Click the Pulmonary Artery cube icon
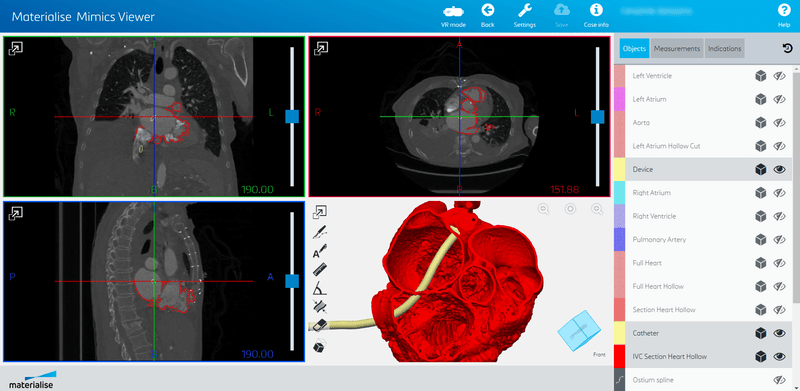Screen dimensions: 800x391 click(x=761, y=239)
